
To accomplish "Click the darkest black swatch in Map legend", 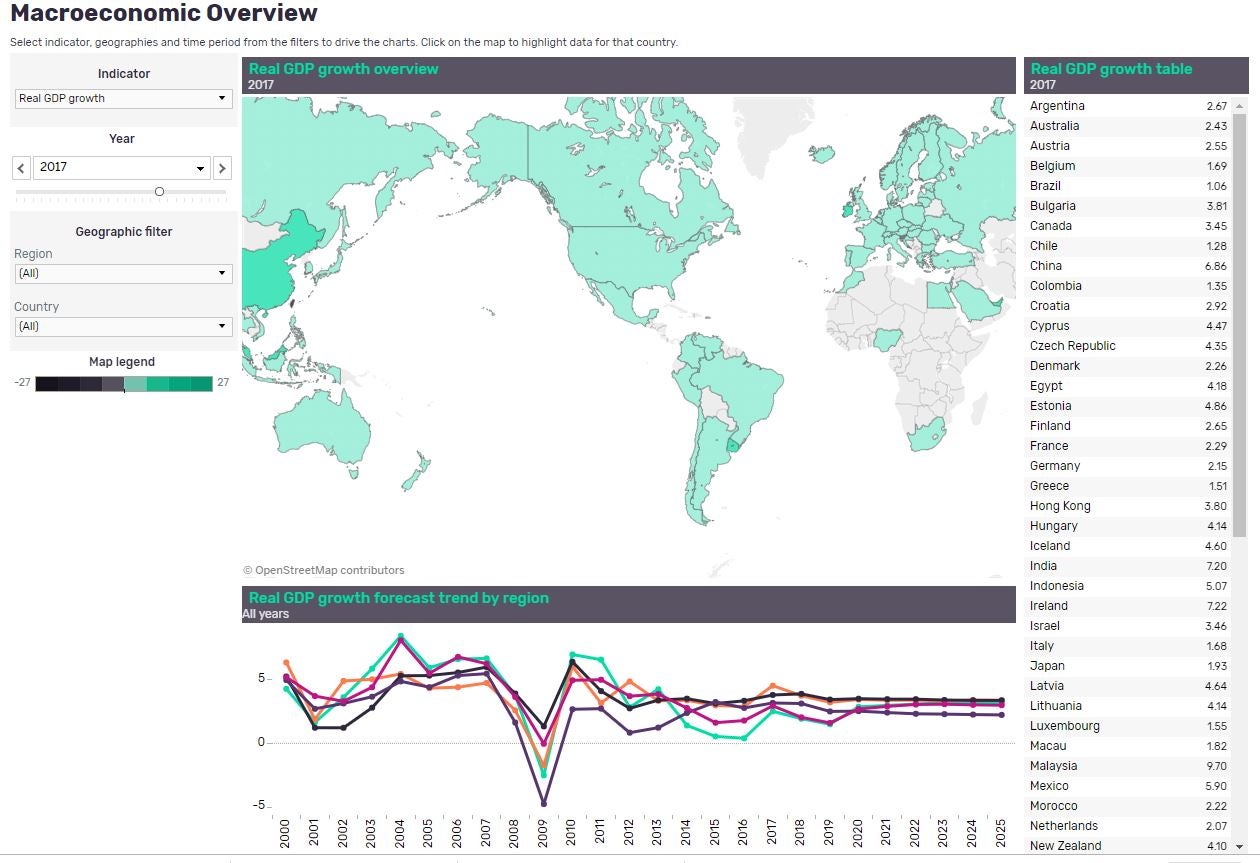I will point(46,383).
